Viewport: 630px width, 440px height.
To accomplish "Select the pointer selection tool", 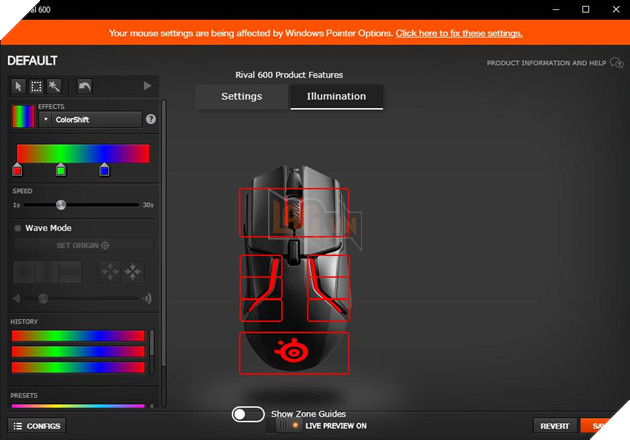I will tap(18, 86).
